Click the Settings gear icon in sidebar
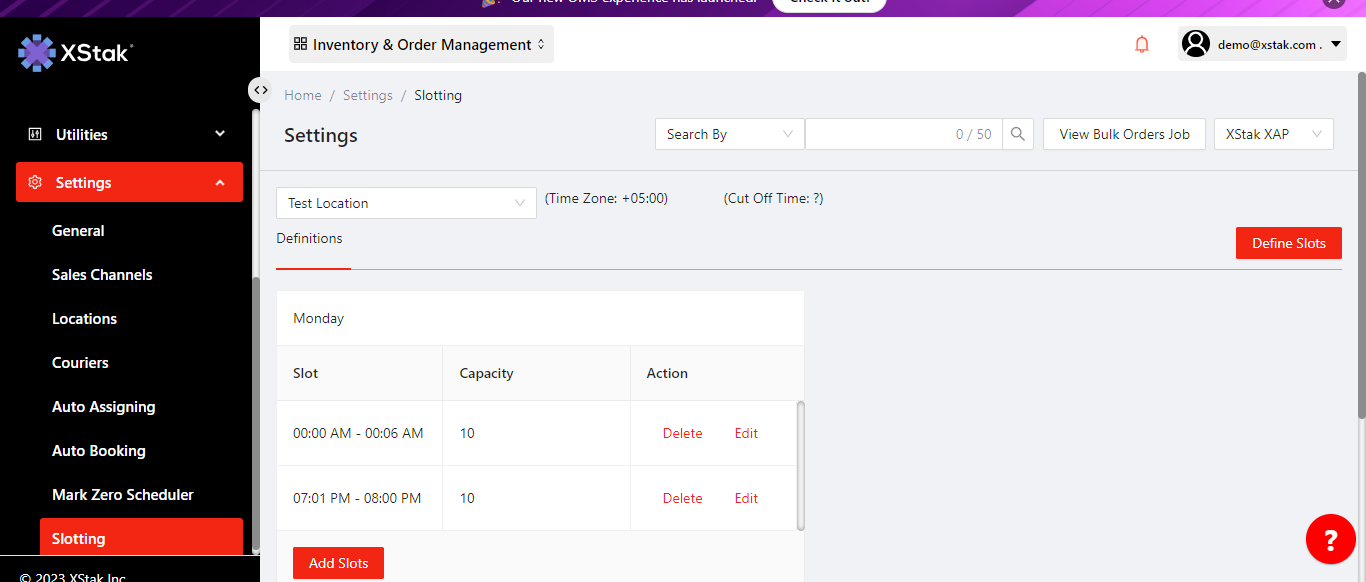Viewport: 1366px width, 582px height. click(35, 182)
